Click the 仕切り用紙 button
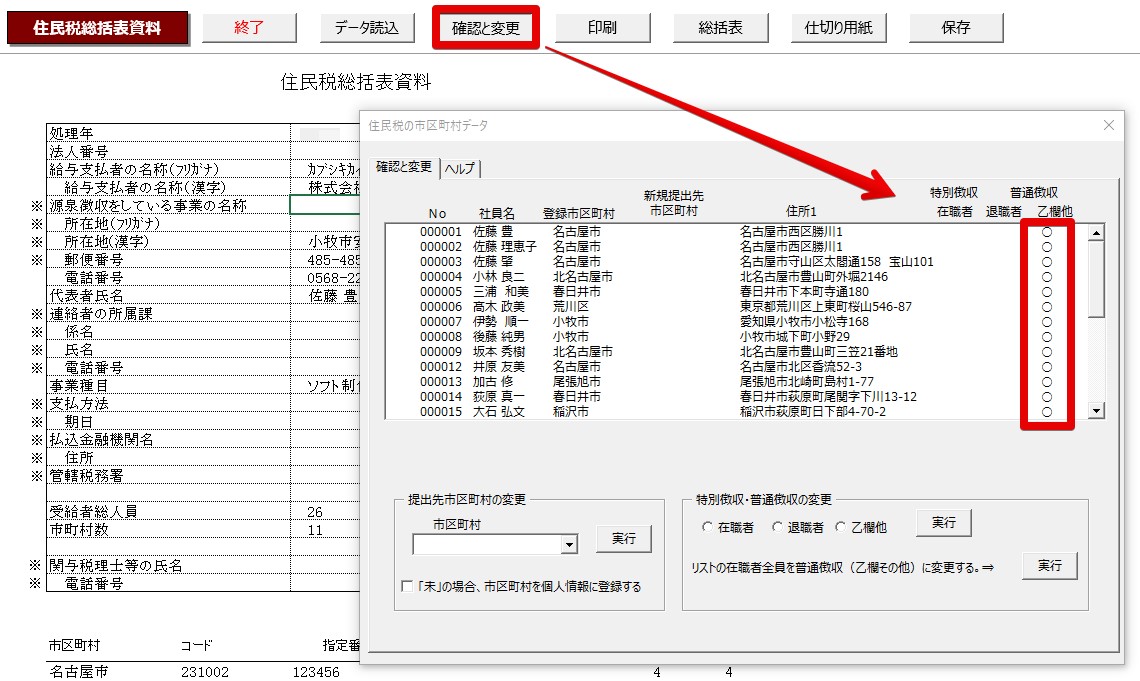 (838, 28)
